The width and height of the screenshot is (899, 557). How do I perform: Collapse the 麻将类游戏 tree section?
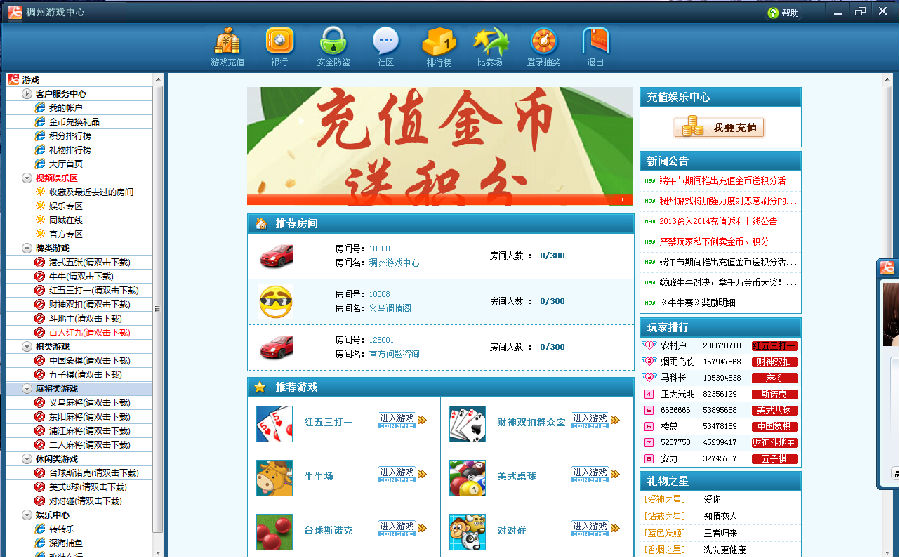[x=27, y=388]
